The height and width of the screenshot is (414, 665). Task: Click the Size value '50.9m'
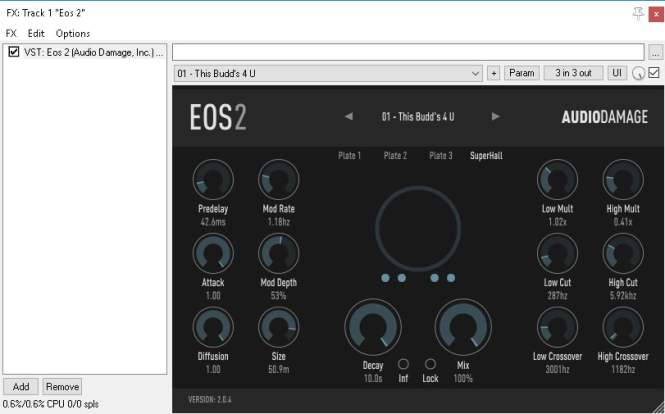[x=278, y=369]
